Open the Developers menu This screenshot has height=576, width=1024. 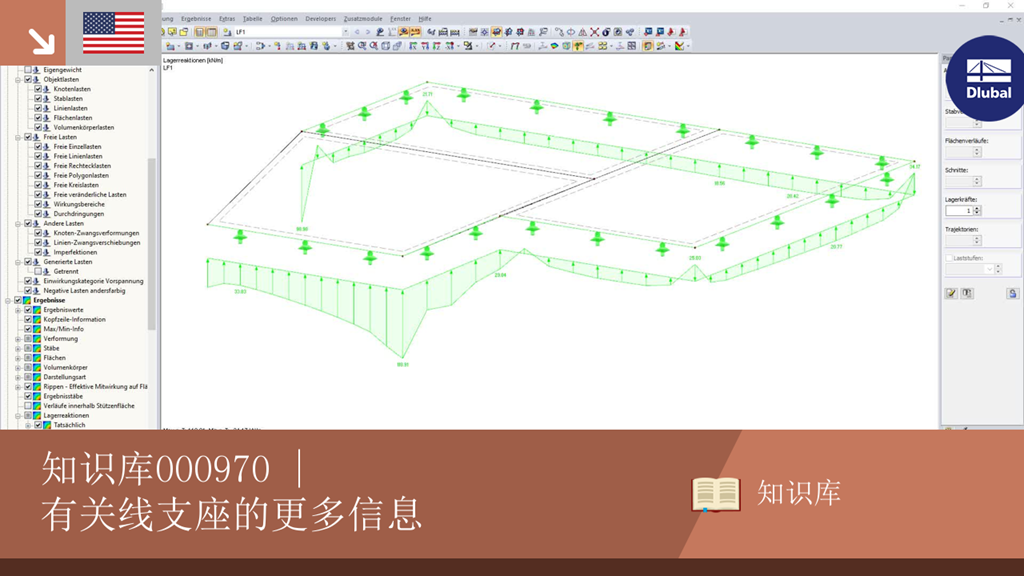click(x=320, y=19)
